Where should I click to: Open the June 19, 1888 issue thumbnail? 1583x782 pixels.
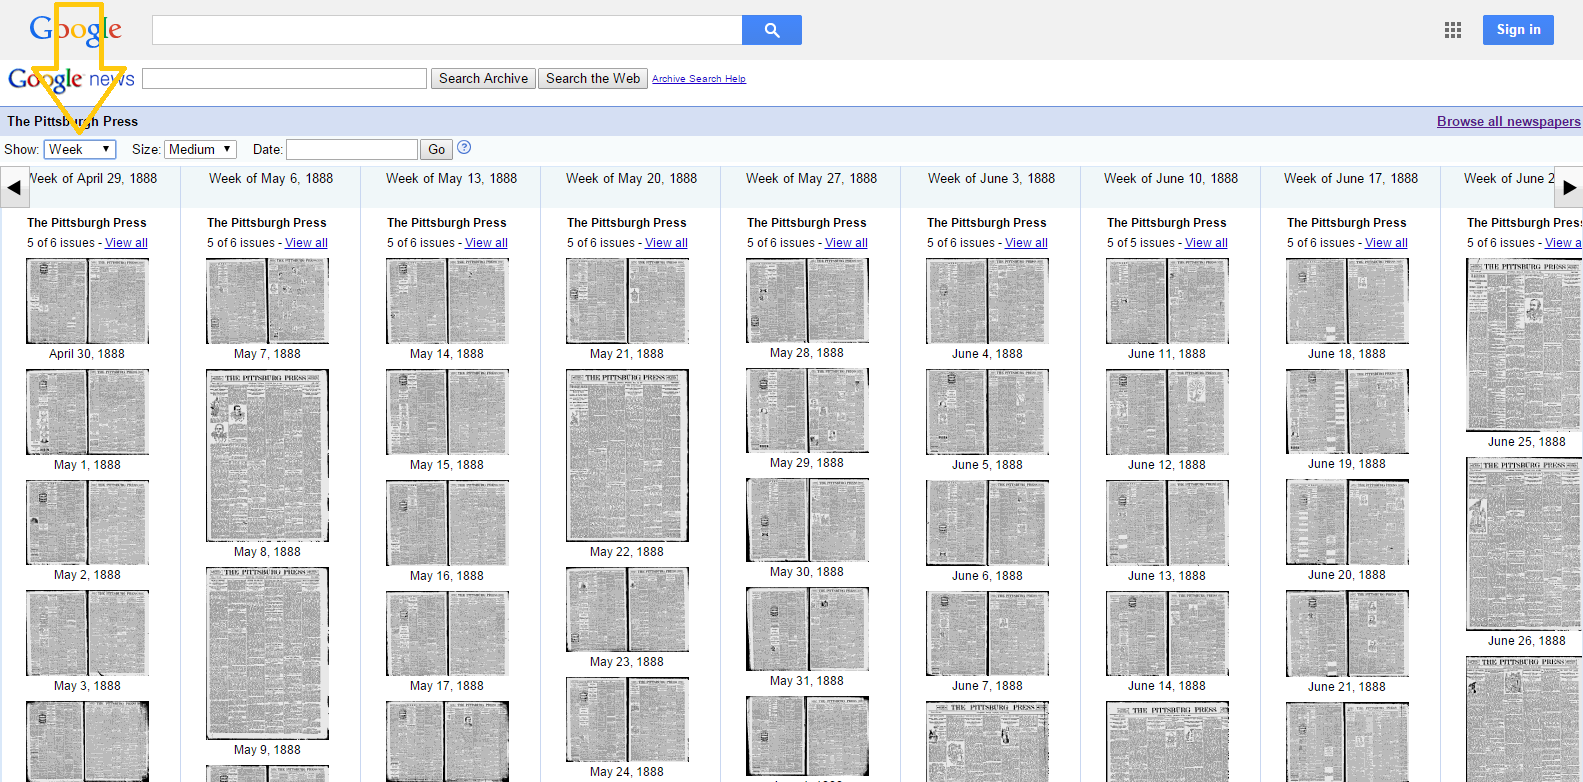point(1347,412)
